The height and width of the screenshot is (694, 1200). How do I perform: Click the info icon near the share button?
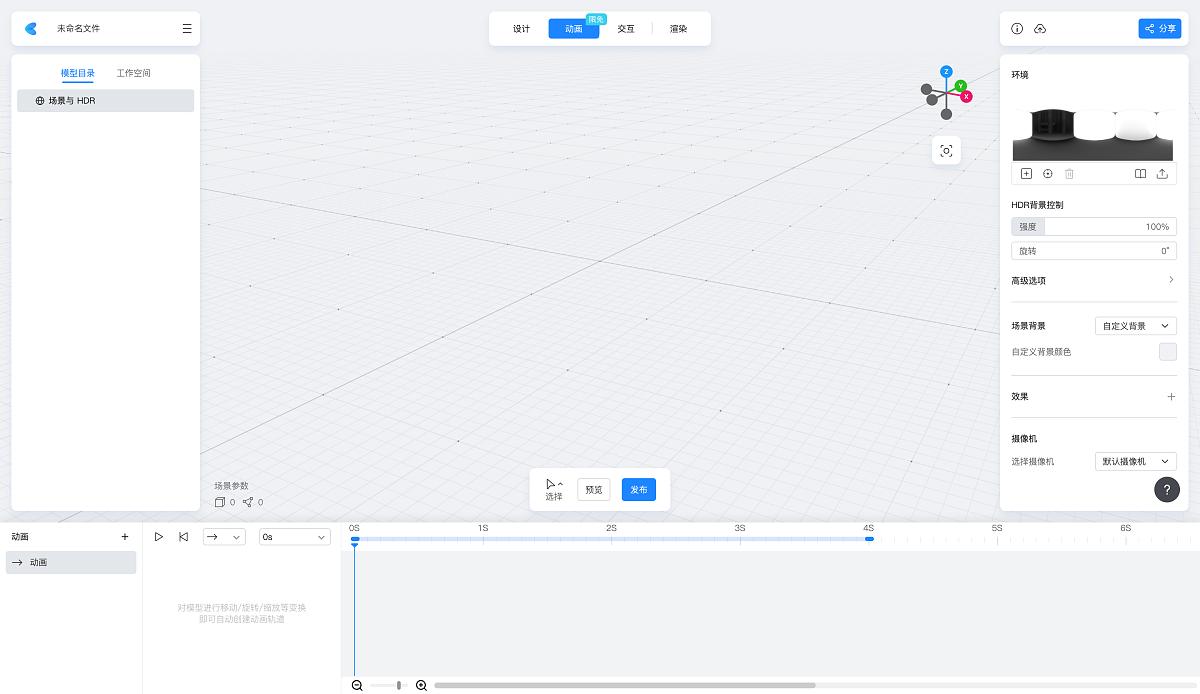(x=1017, y=29)
